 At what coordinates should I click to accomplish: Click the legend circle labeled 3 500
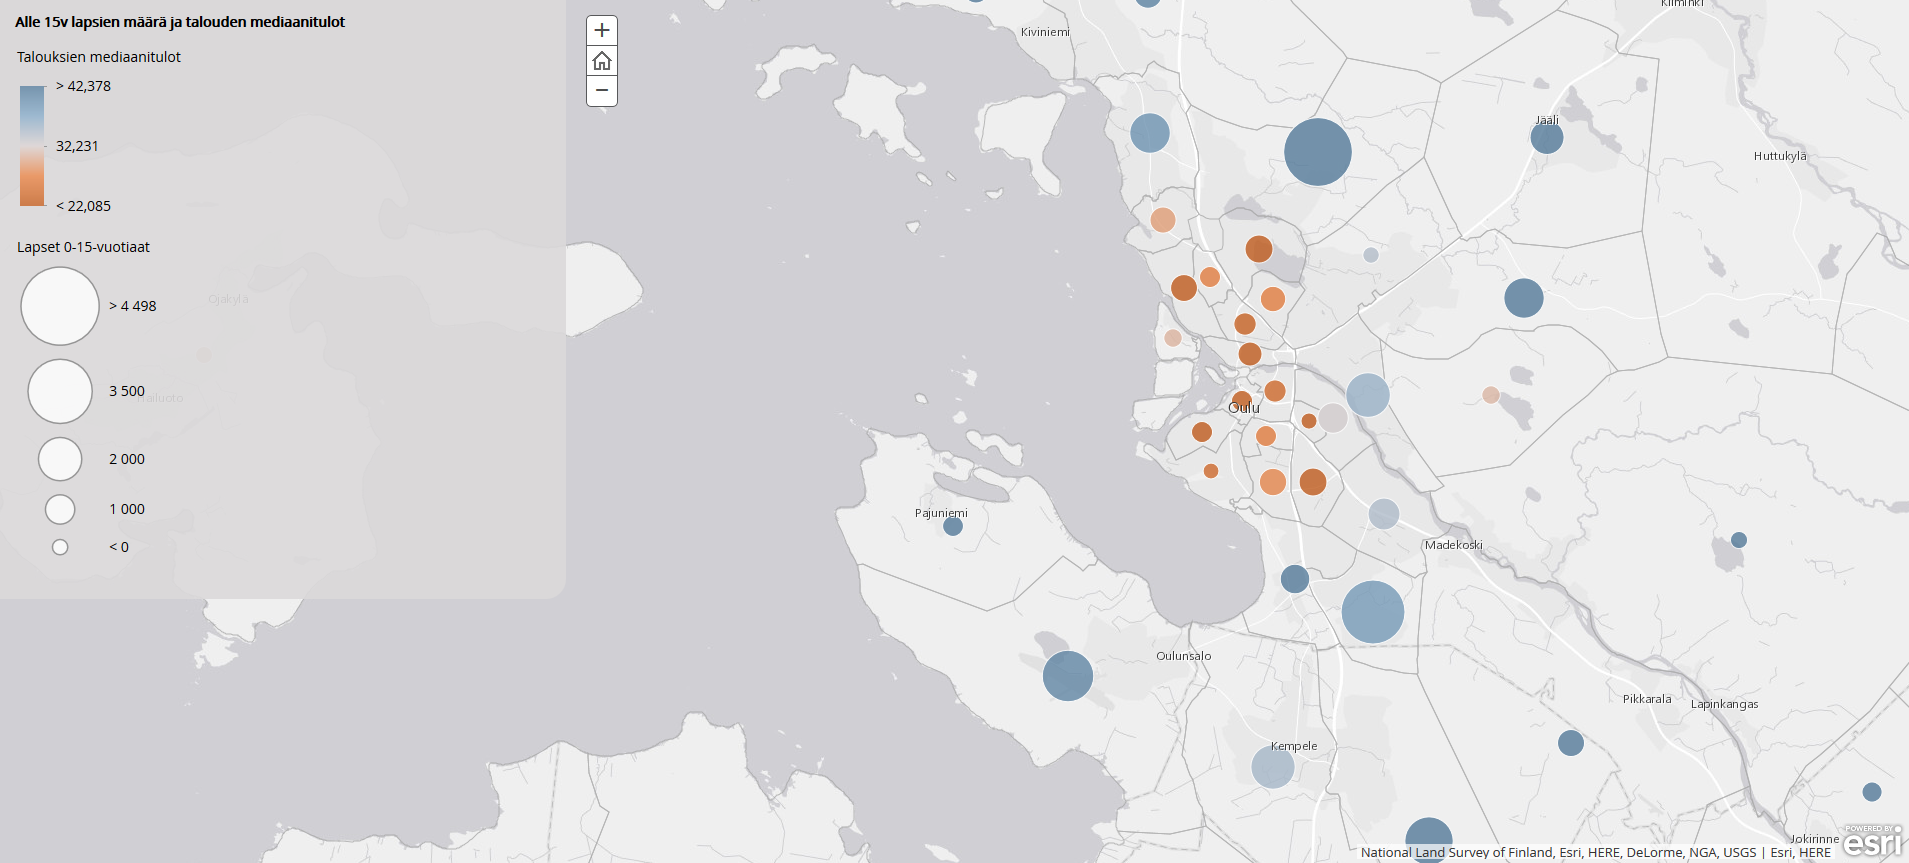pyautogui.click(x=60, y=391)
